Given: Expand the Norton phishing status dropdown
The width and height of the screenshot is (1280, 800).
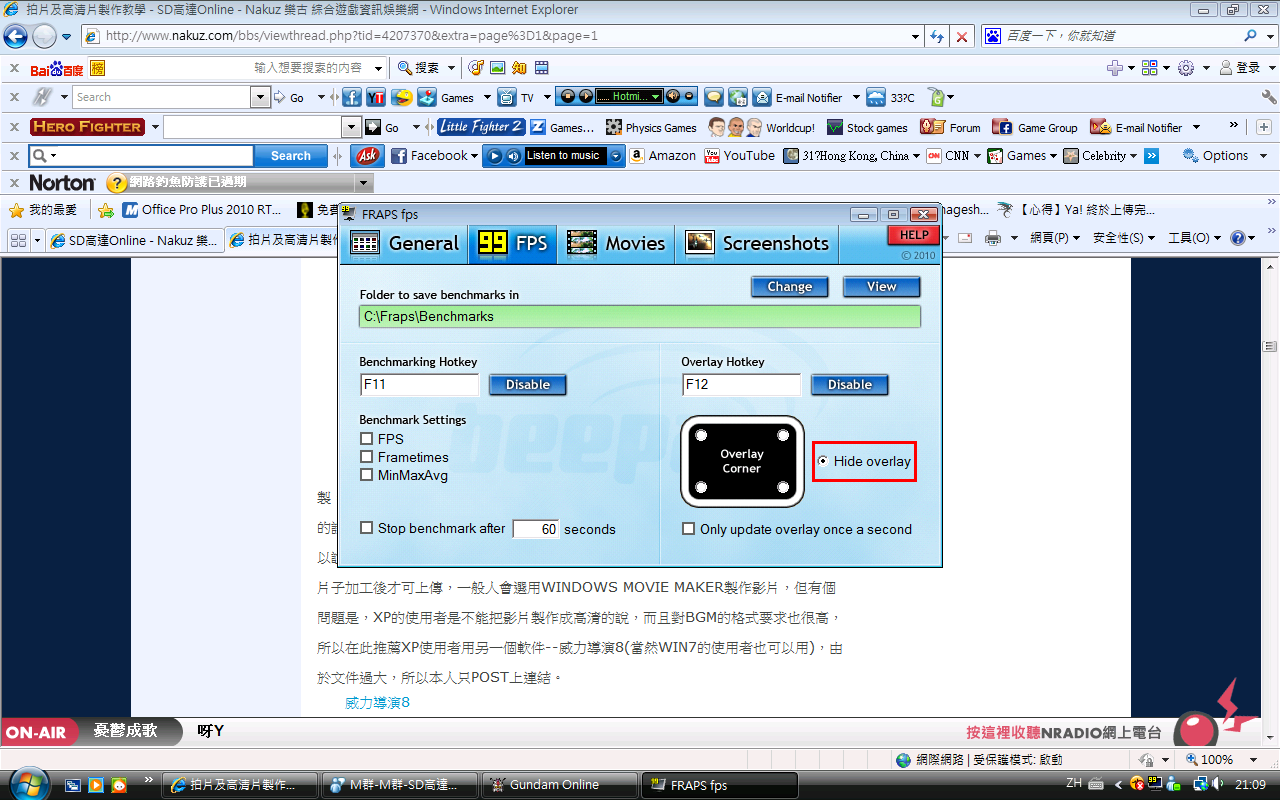Looking at the screenshot, I should pyautogui.click(x=363, y=183).
